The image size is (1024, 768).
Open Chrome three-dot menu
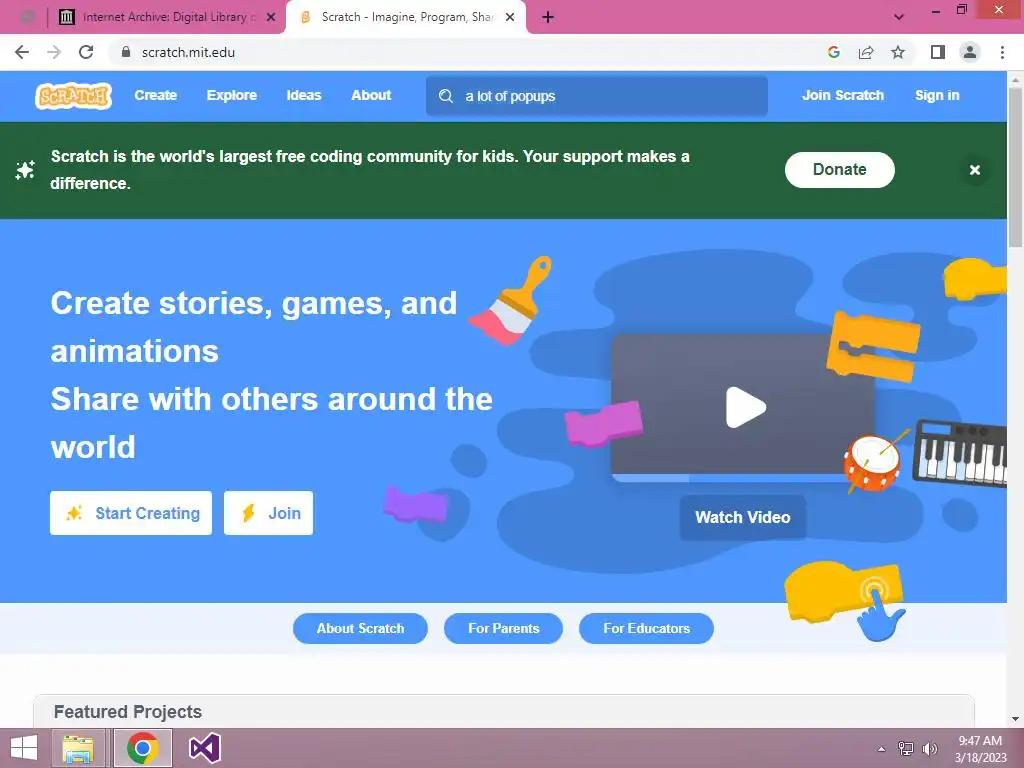click(1002, 52)
